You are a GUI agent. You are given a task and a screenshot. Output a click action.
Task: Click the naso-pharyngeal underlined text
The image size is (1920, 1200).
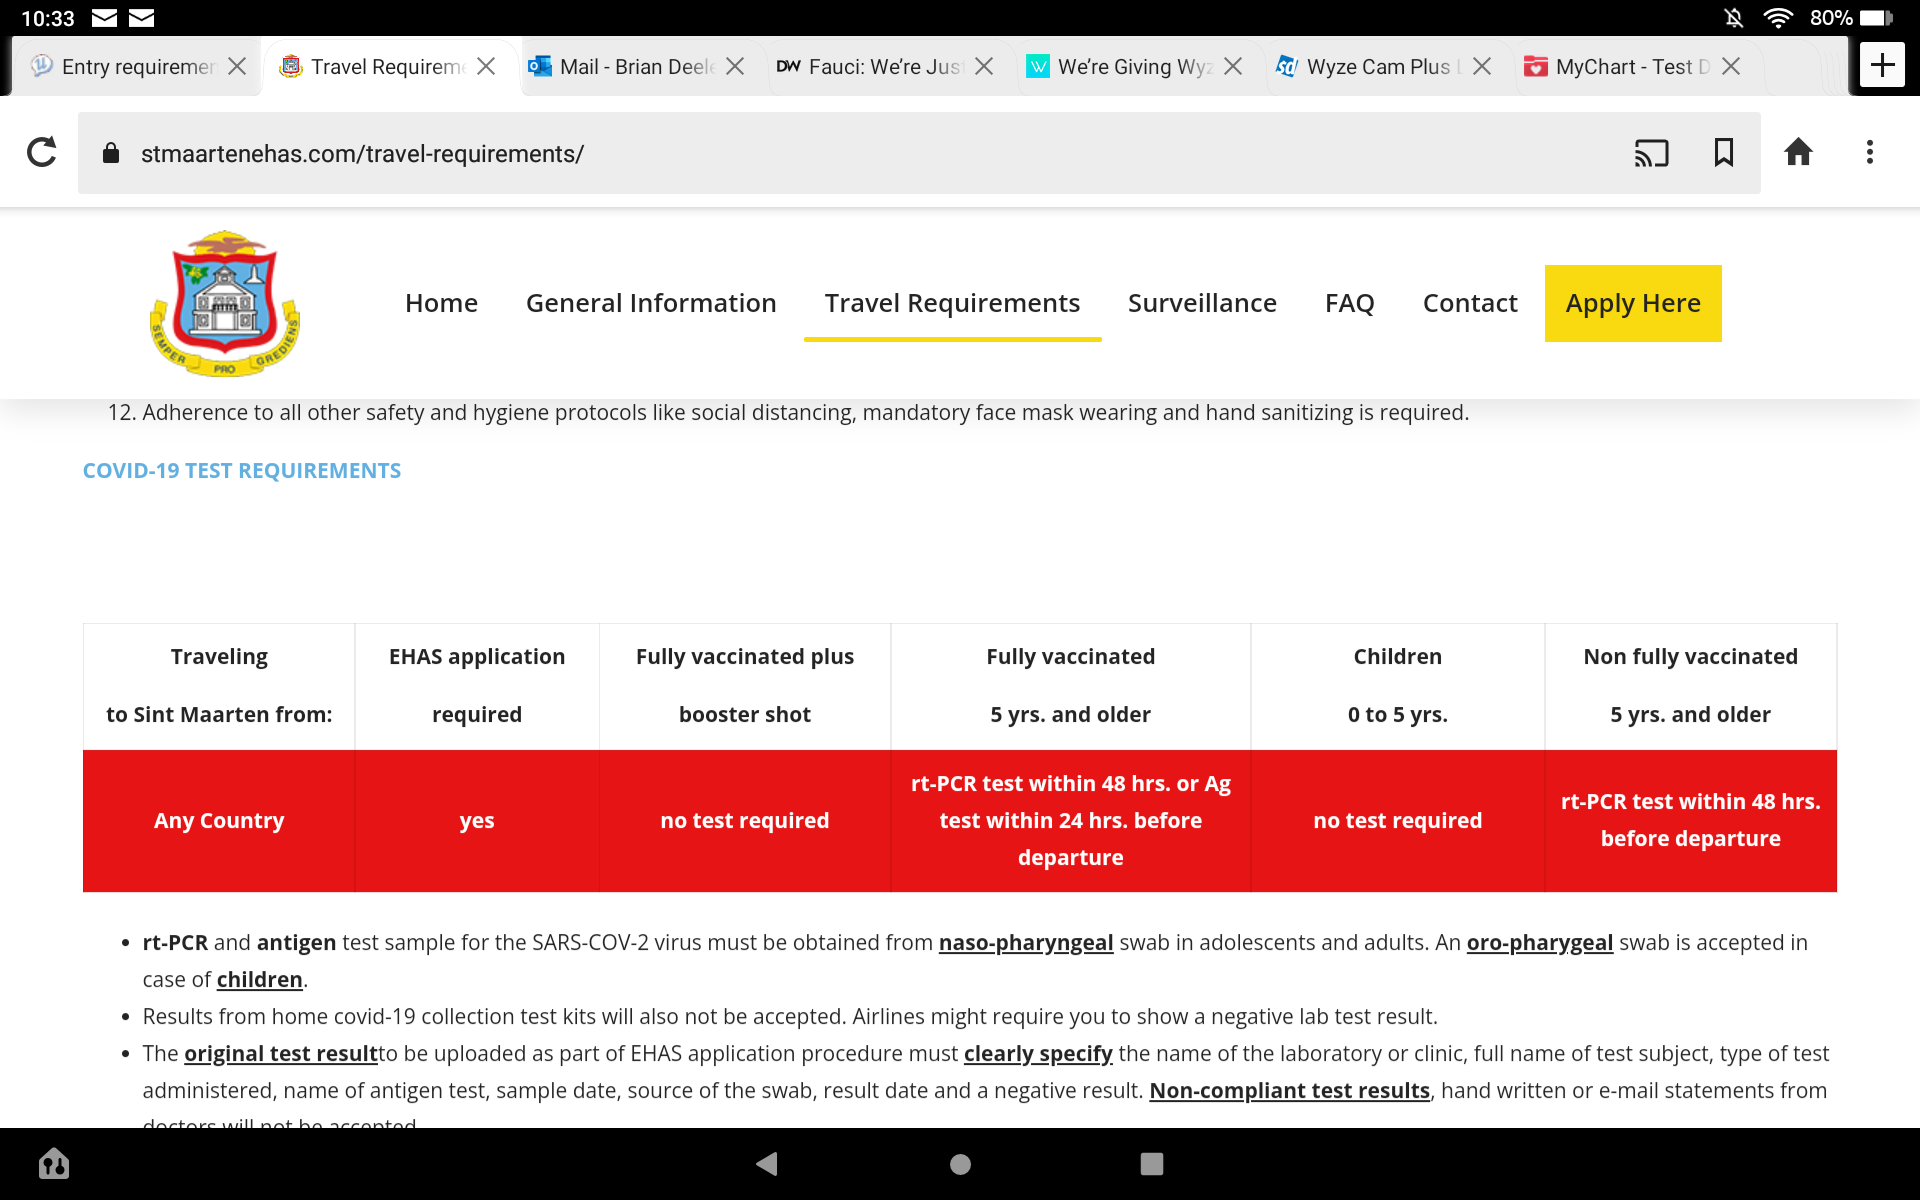tap(1026, 943)
